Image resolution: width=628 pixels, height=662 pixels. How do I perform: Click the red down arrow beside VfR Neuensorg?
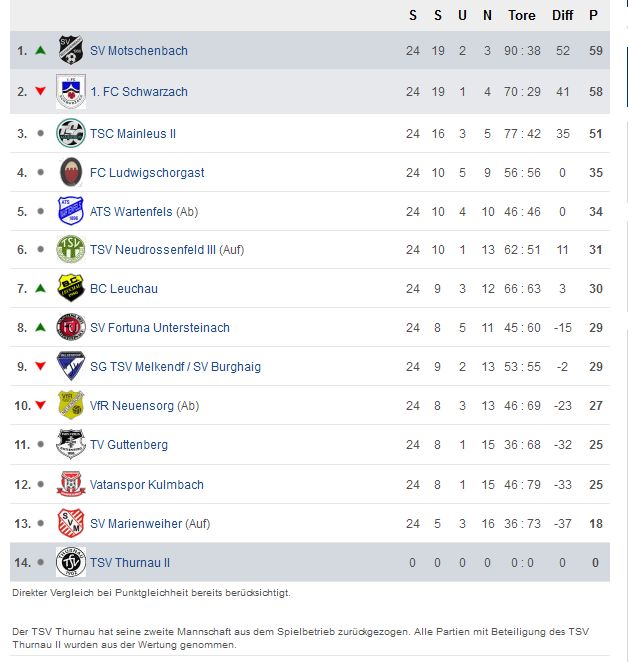(x=40, y=405)
